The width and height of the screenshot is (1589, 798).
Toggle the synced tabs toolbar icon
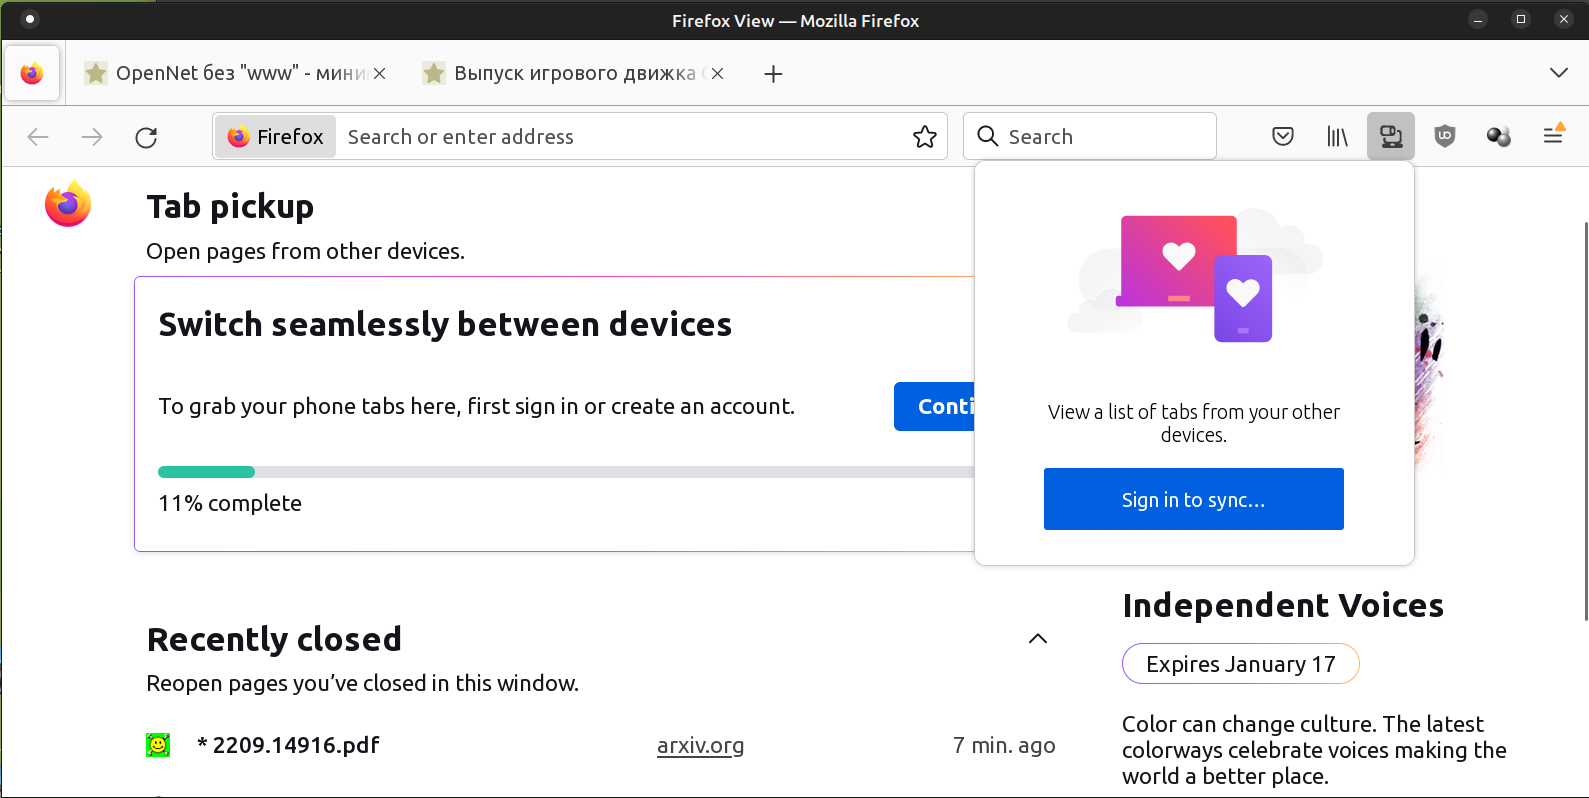click(1391, 136)
